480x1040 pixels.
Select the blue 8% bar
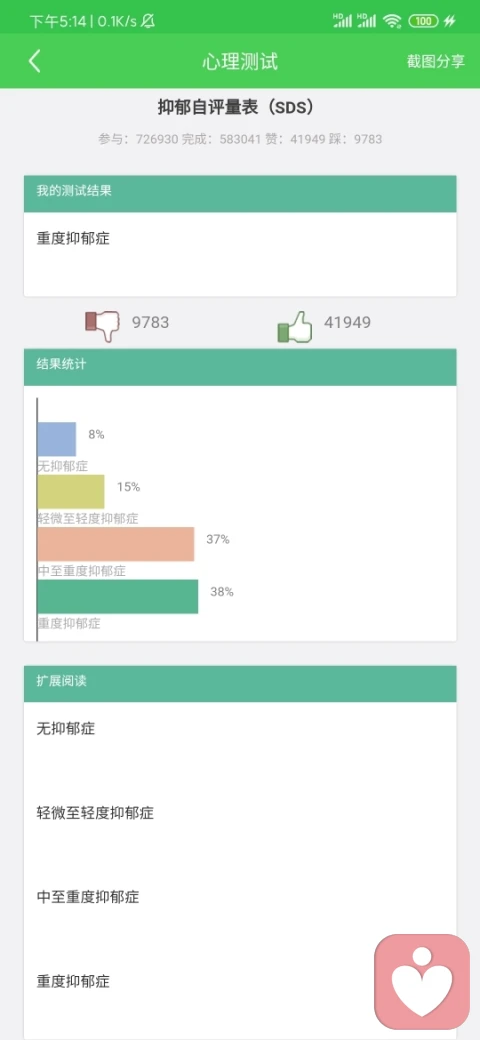click(x=57, y=439)
